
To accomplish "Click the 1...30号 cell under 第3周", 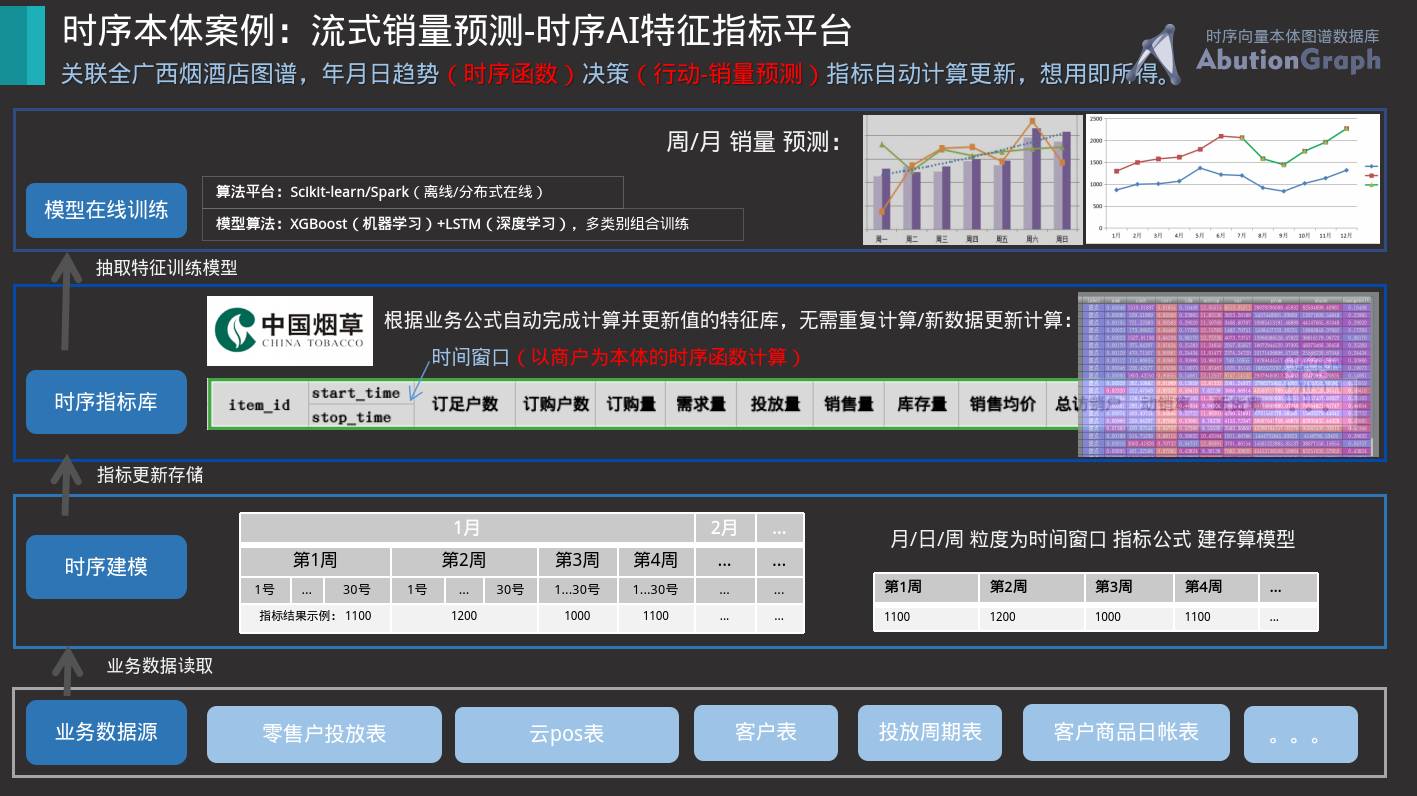I will point(577,589).
